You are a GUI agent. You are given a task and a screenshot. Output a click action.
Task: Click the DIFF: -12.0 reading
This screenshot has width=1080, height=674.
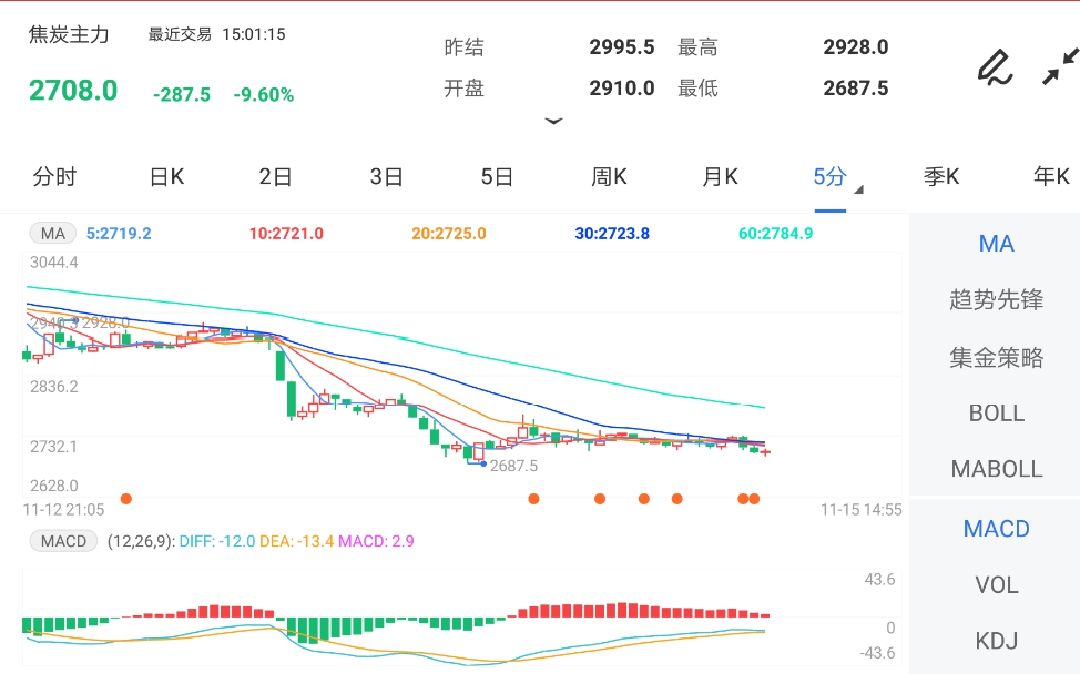click(x=217, y=541)
